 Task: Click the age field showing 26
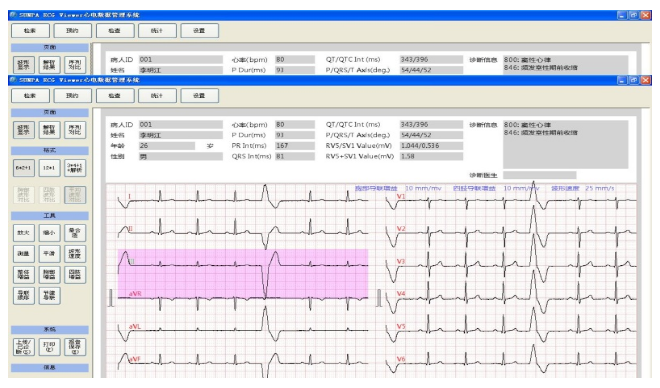tap(167, 146)
